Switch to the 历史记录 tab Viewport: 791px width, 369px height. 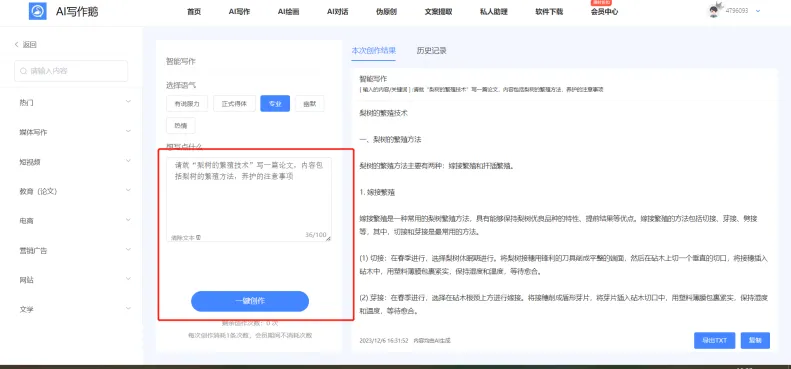tap(431, 50)
